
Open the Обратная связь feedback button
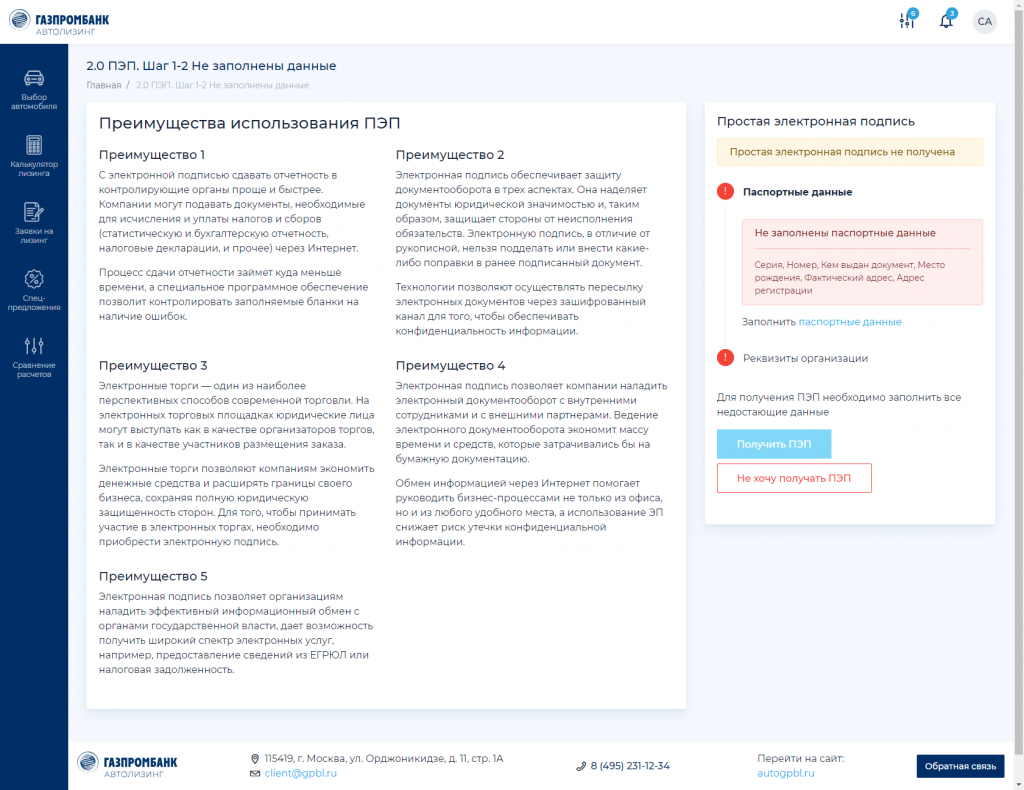pyautogui.click(x=960, y=766)
